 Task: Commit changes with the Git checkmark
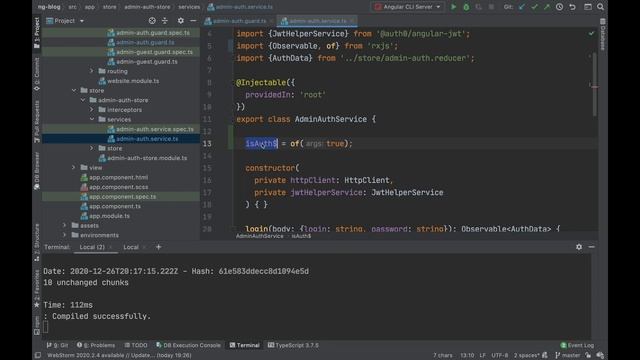click(534, 7)
